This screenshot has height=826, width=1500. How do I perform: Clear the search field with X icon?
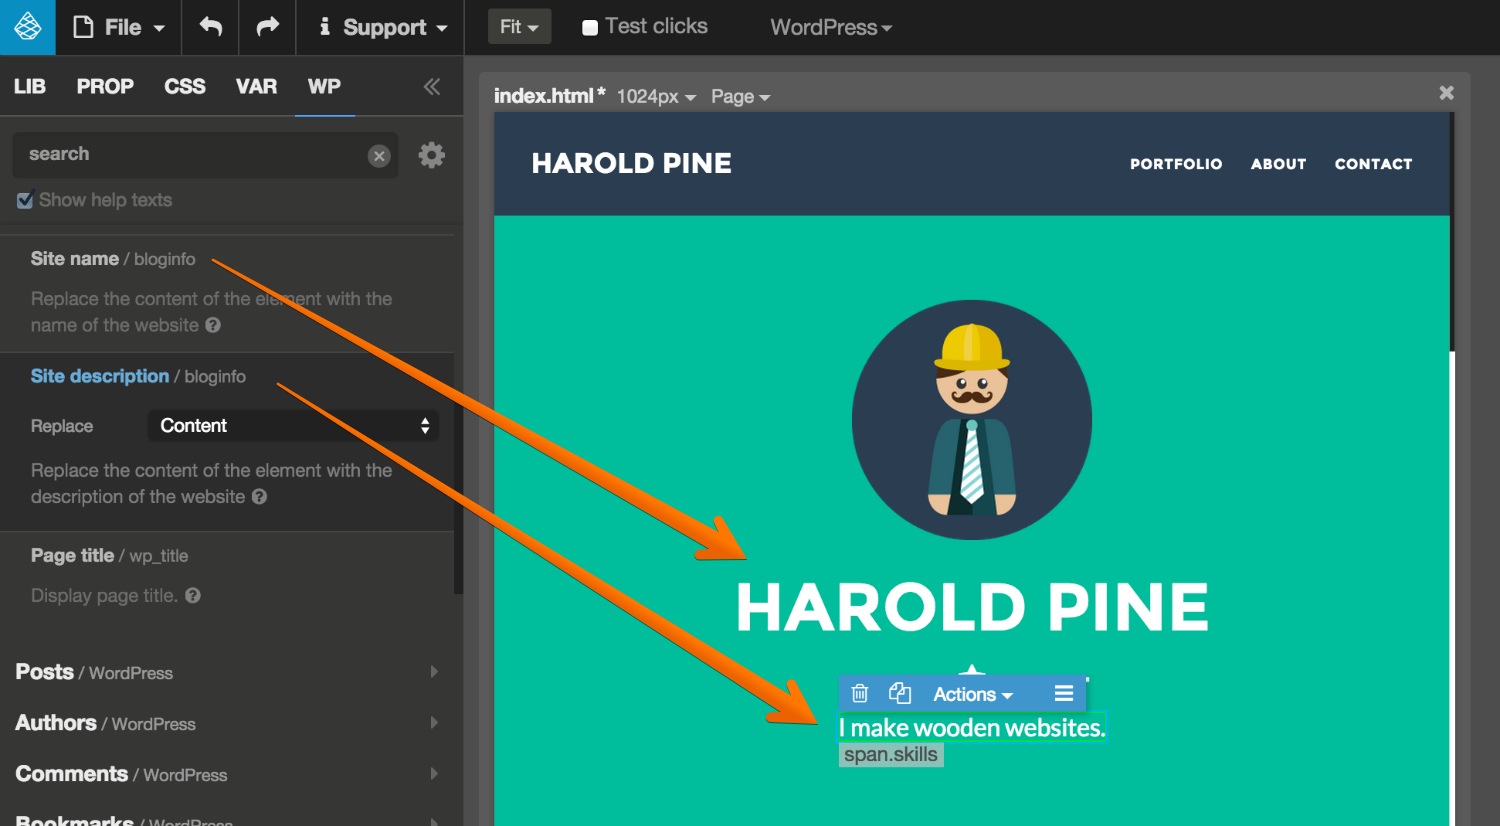point(379,156)
